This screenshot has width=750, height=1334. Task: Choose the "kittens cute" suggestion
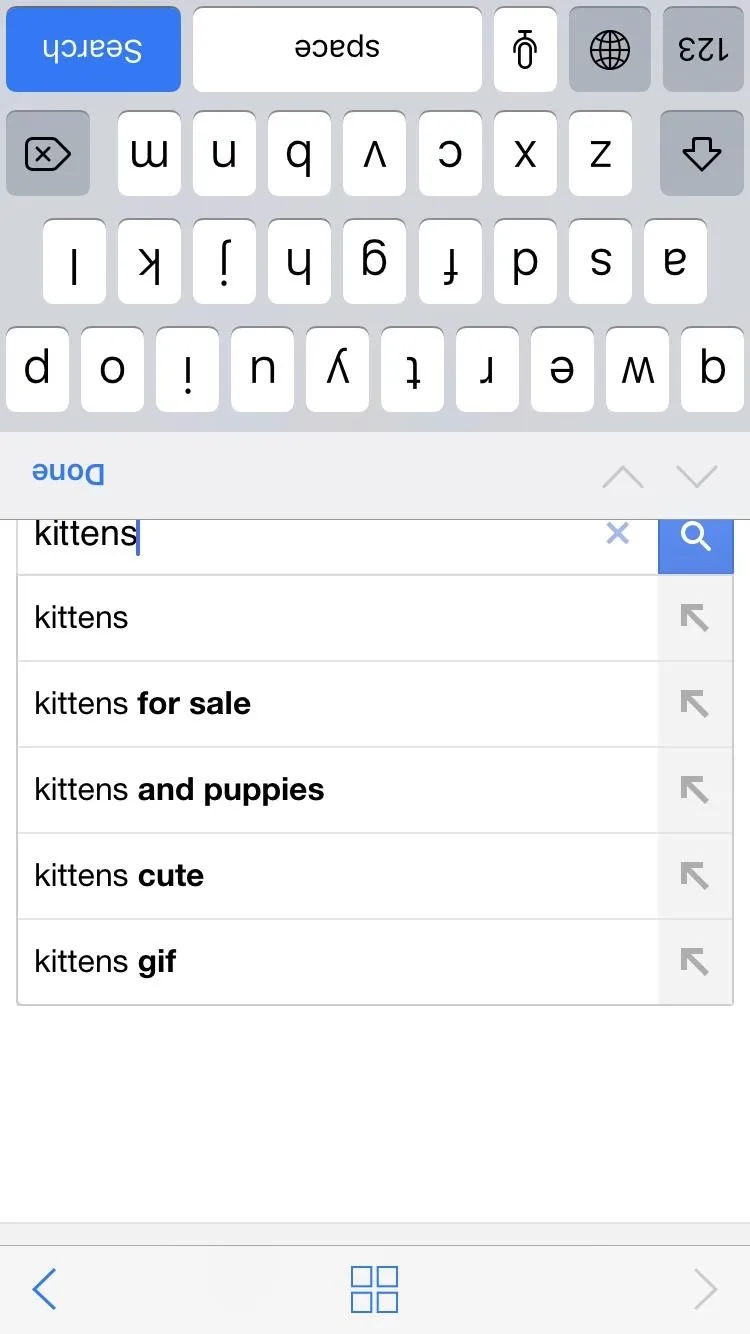(120, 876)
